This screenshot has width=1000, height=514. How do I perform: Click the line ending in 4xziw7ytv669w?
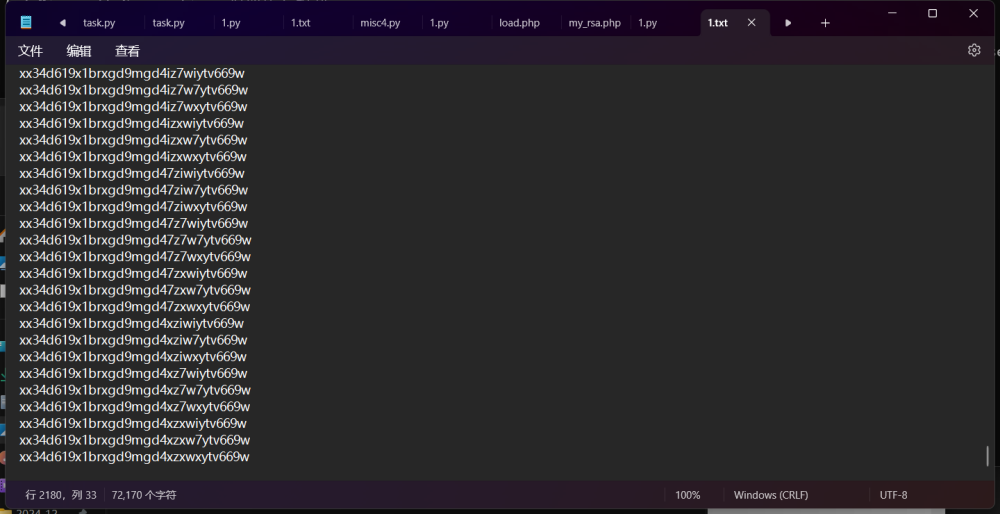(133, 340)
